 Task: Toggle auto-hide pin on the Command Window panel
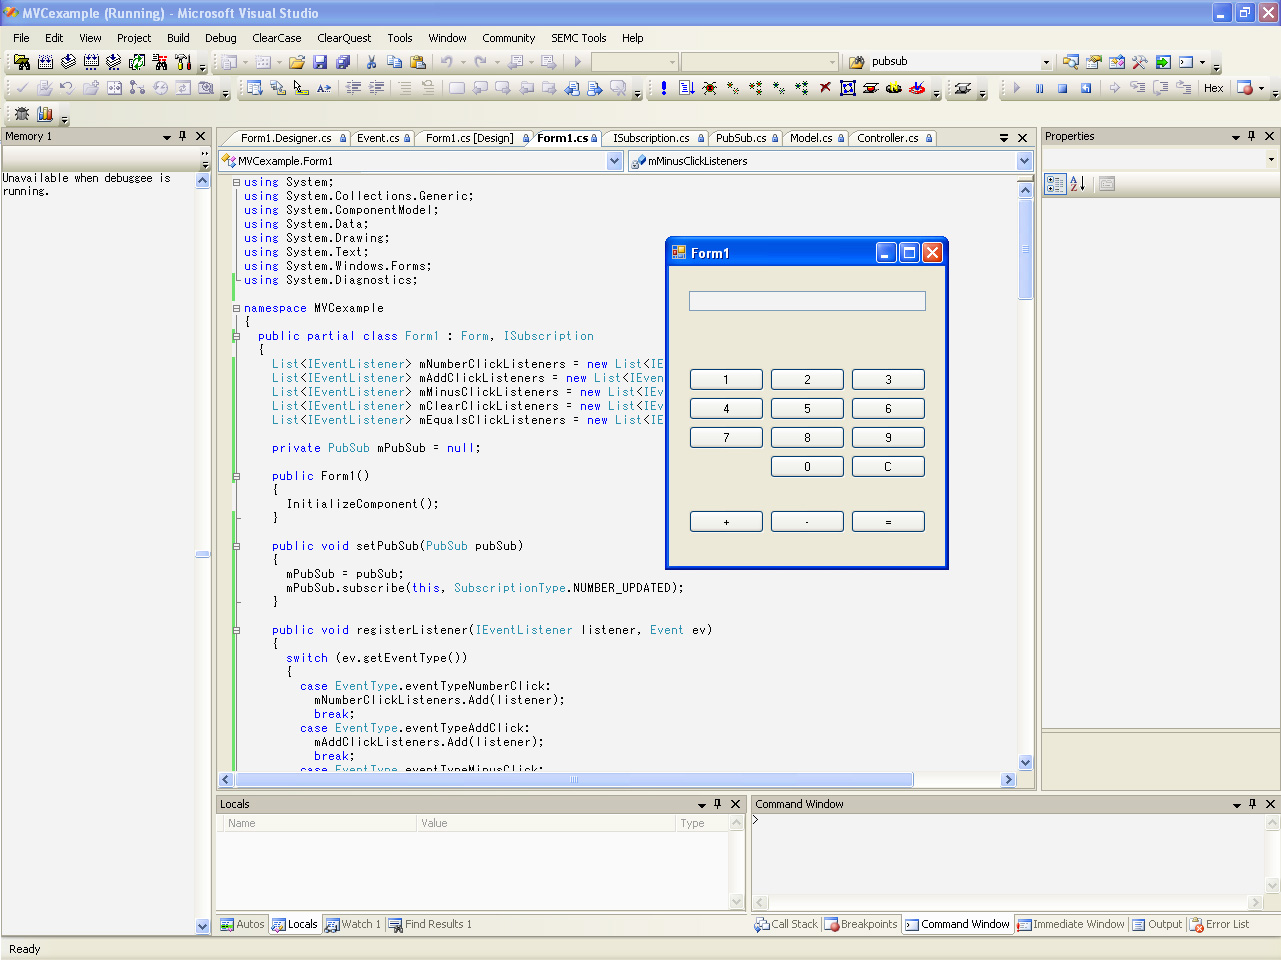click(x=1252, y=804)
